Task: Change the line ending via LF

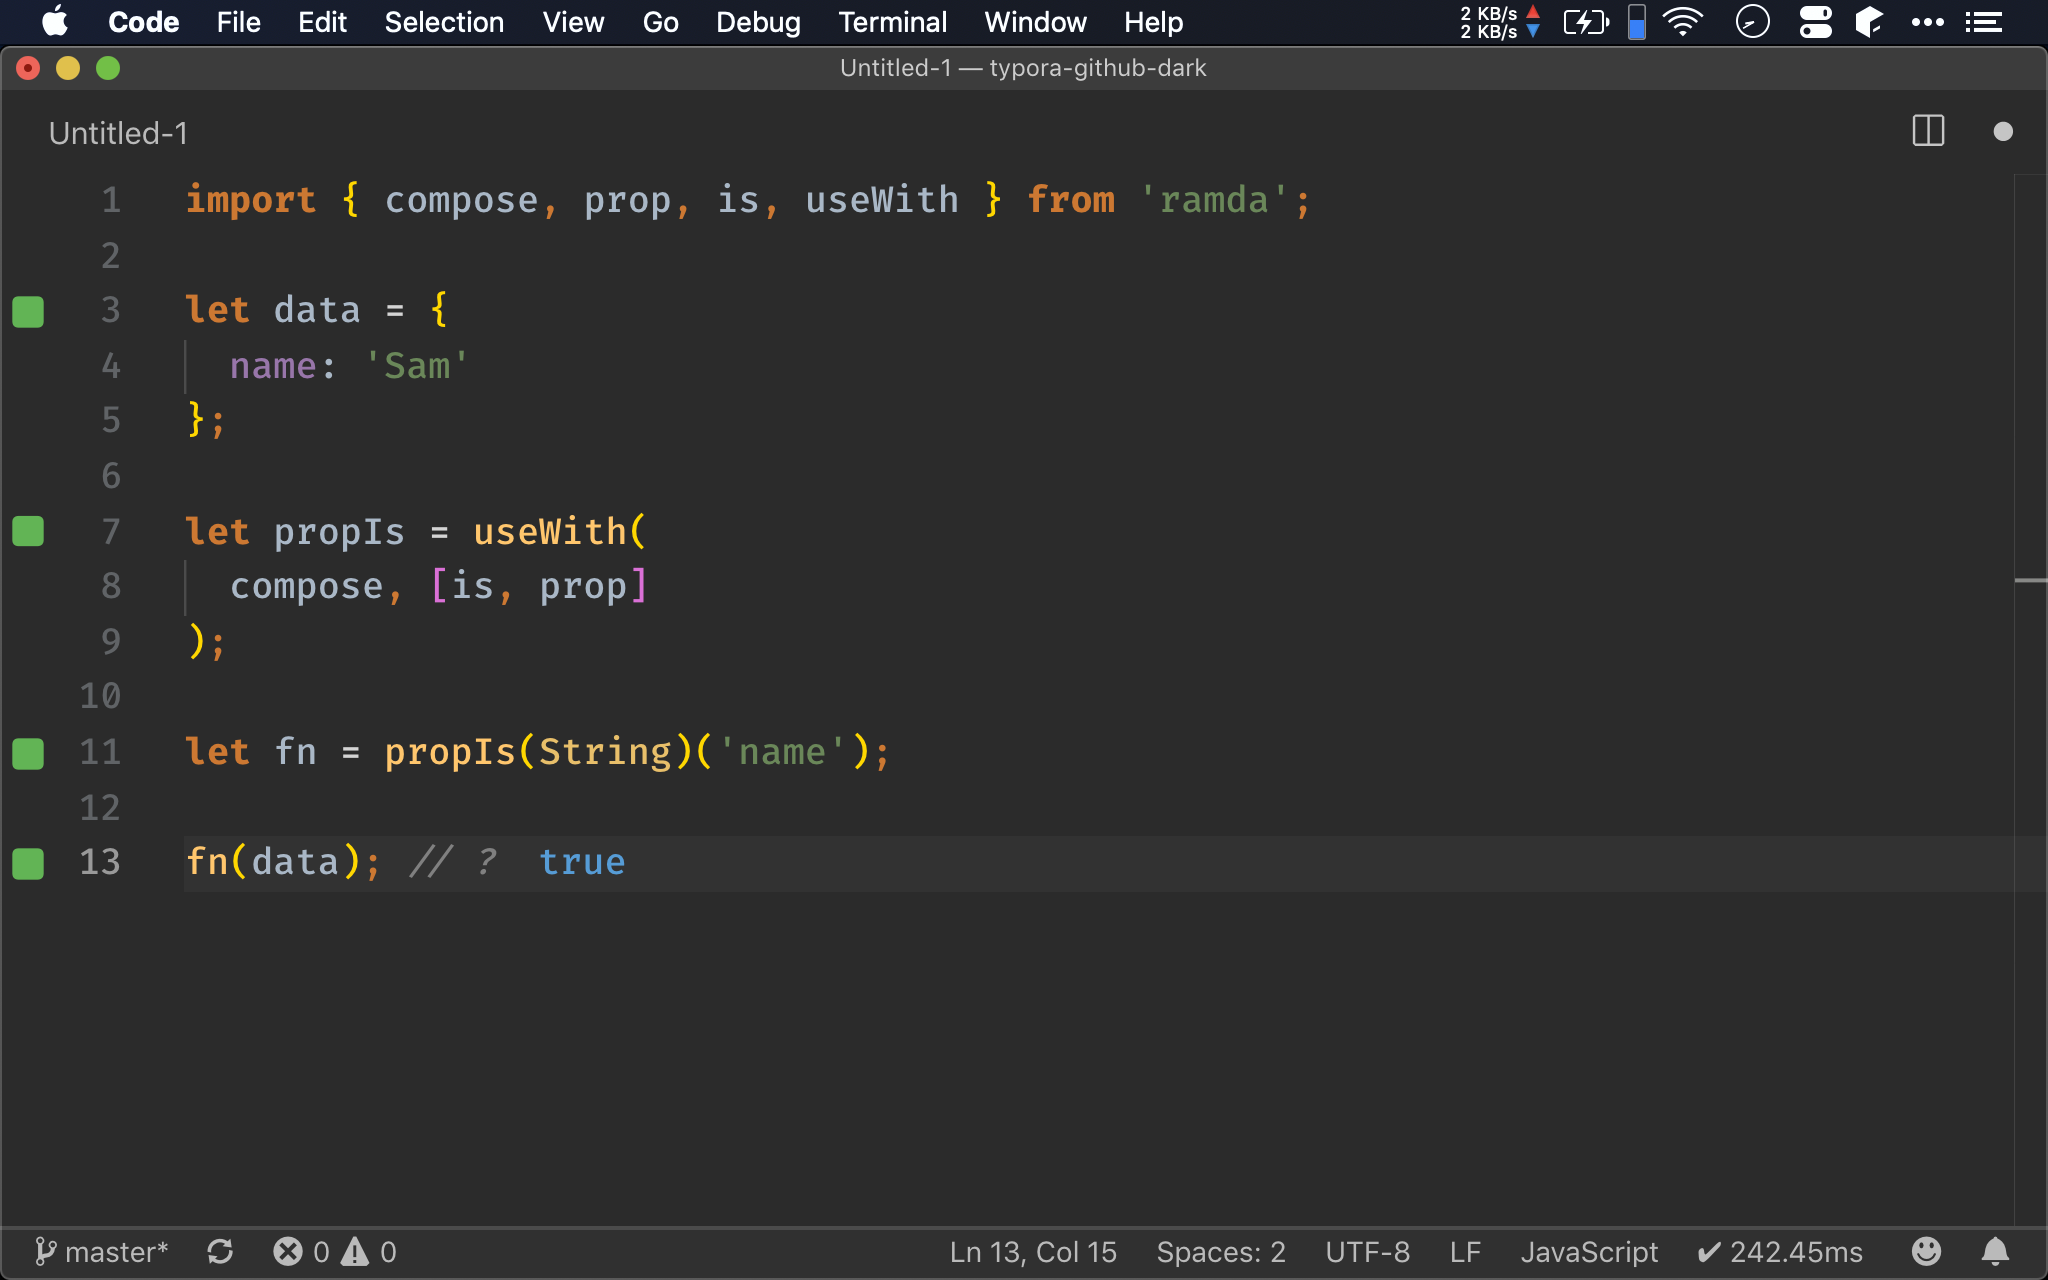Action: (x=1465, y=1252)
